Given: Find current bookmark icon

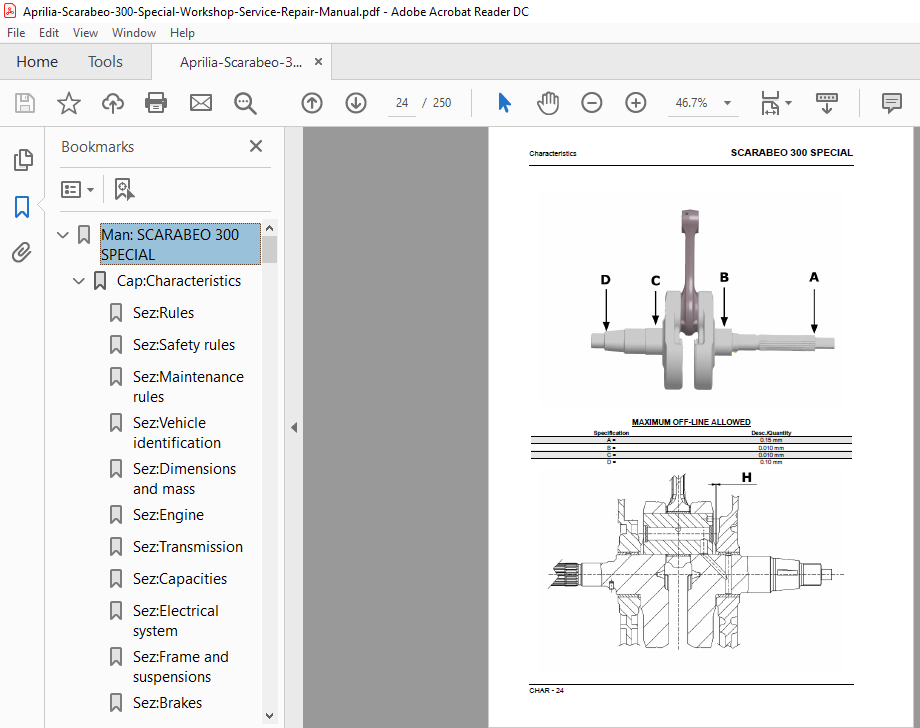Looking at the screenshot, I should pos(124,189).
